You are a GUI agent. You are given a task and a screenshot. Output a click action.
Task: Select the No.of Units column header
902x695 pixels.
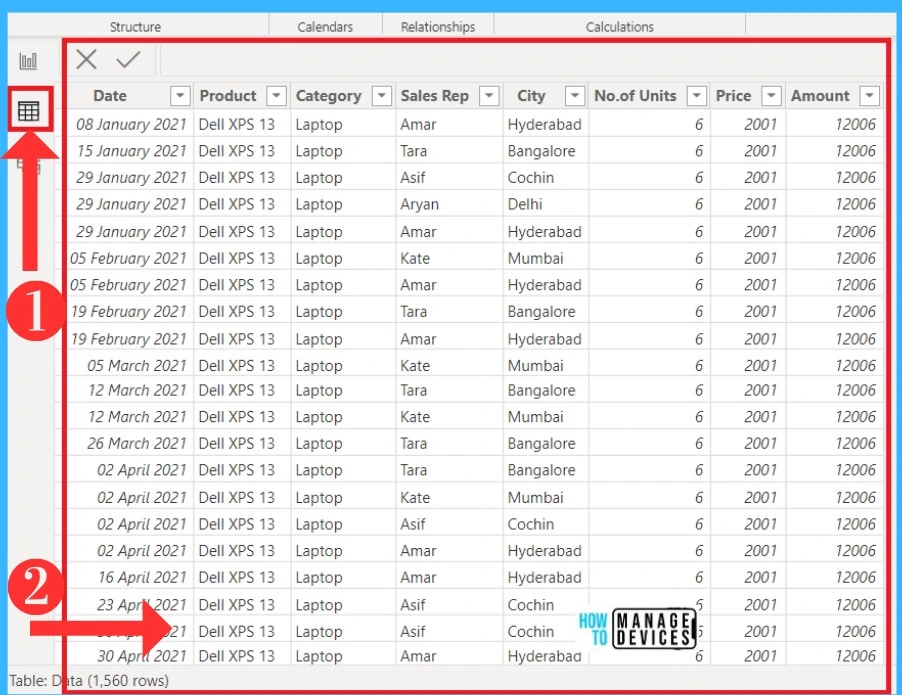point(635,96)
